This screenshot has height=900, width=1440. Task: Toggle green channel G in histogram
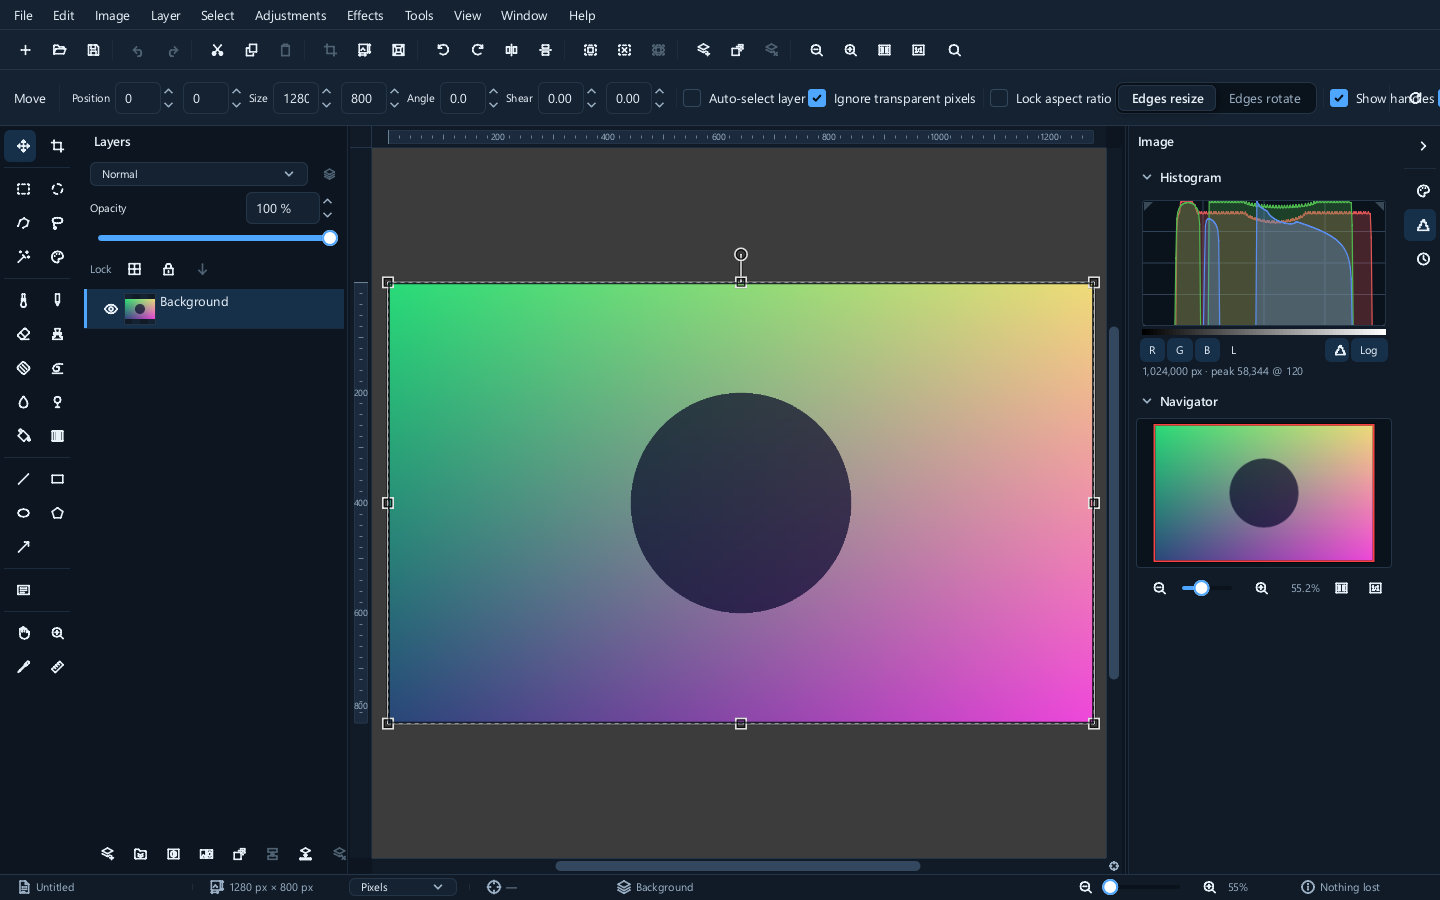click(x=1180, y=350)
